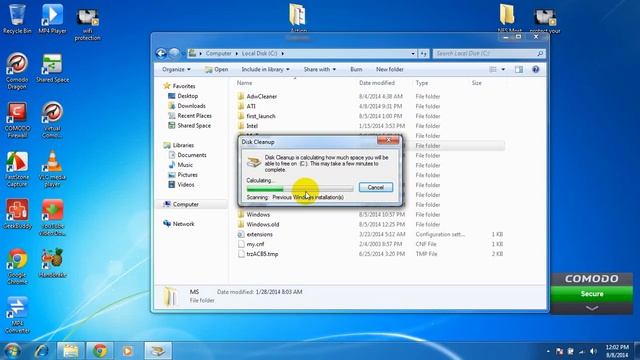Expand the Comodo widget chevron
640x360 pixels.
pyautogui.click(x=592, y=308)
